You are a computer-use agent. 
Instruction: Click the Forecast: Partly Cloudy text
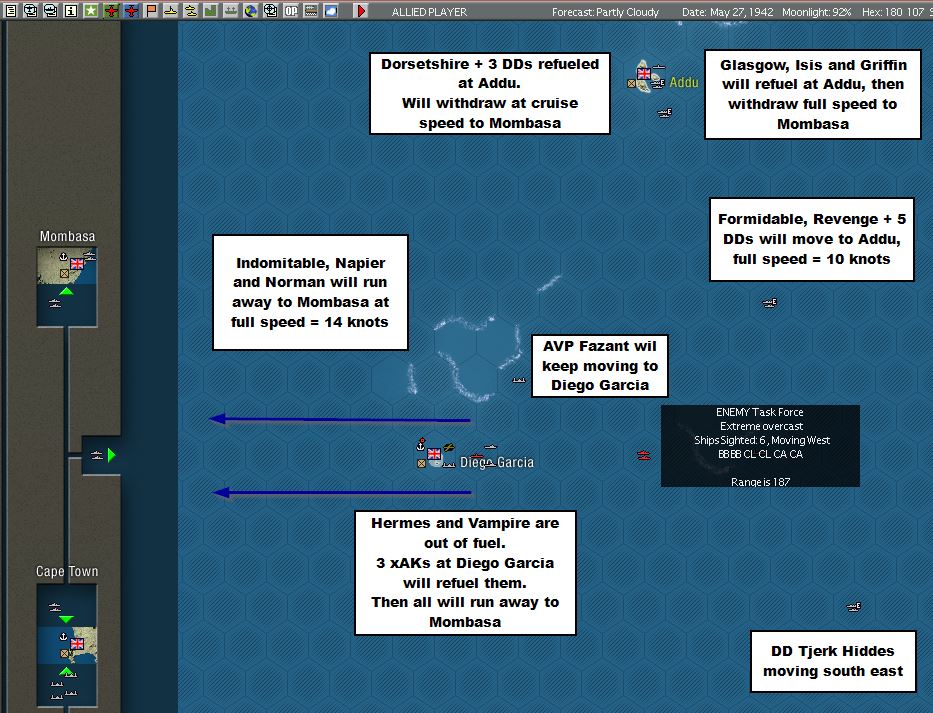(605, 12)
